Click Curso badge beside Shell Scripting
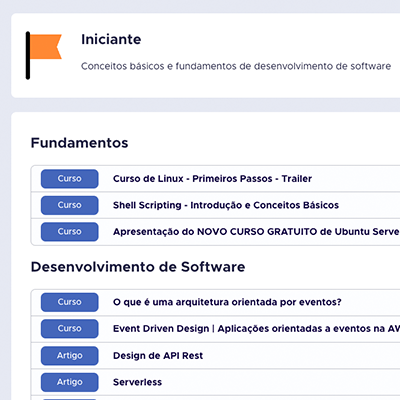 [69, 205]
